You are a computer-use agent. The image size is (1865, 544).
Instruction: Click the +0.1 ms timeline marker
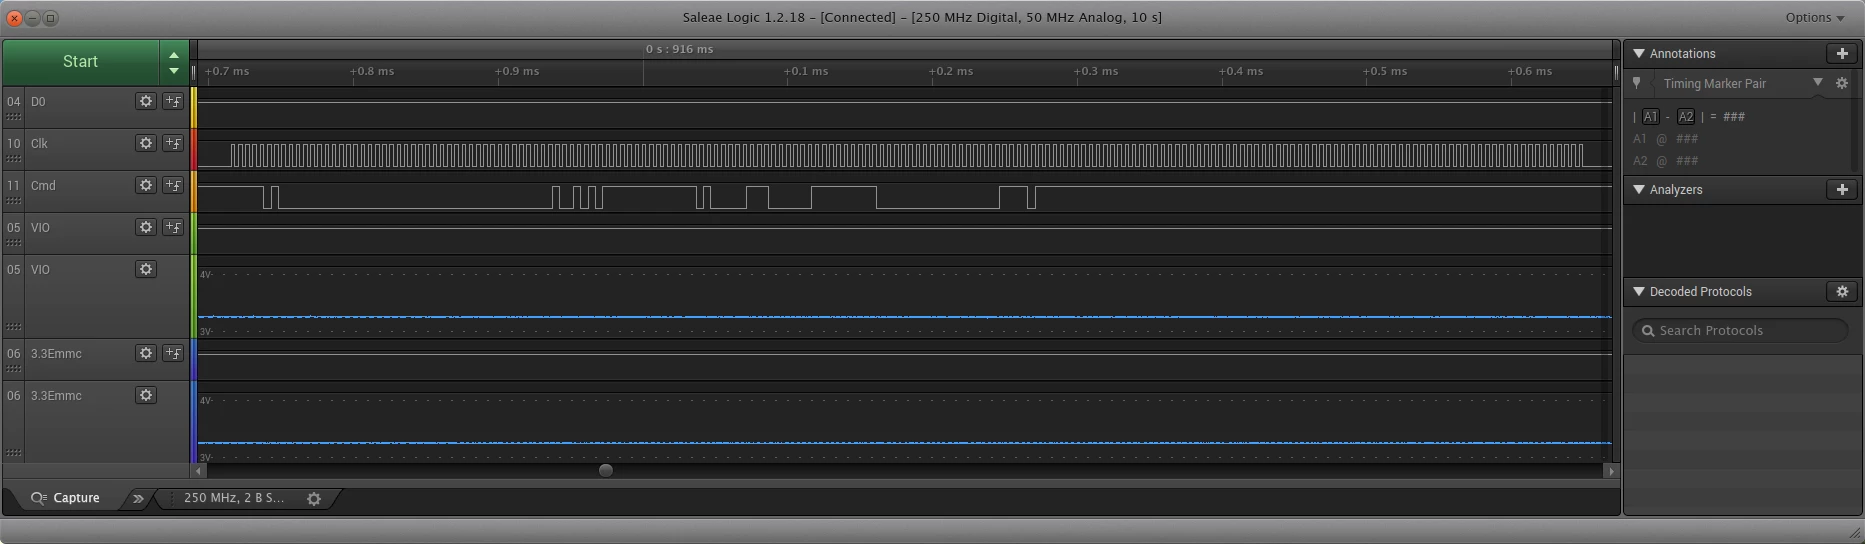806,71
